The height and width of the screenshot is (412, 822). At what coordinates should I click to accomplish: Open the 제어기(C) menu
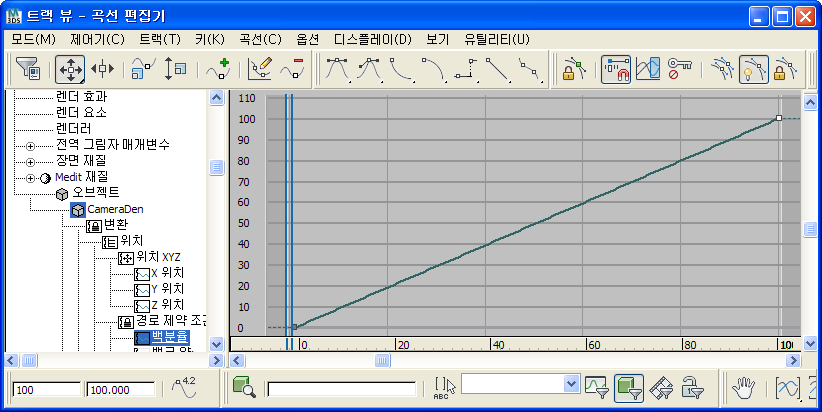(x=98, y=39)
